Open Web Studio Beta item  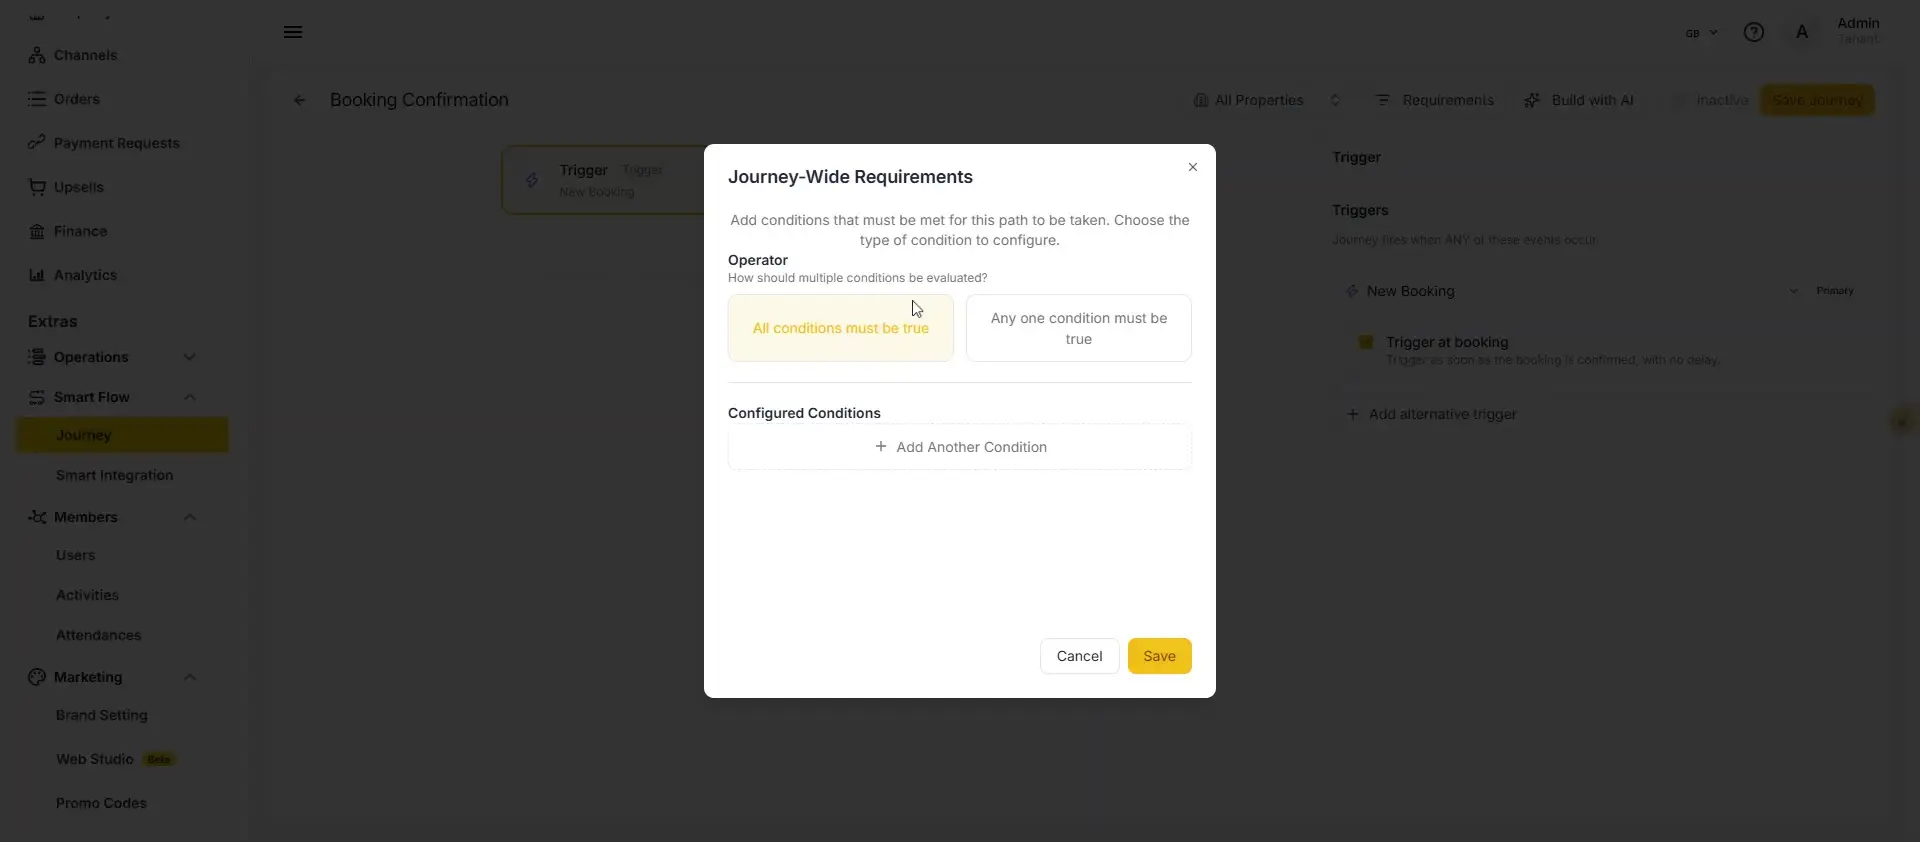point(115,759)
